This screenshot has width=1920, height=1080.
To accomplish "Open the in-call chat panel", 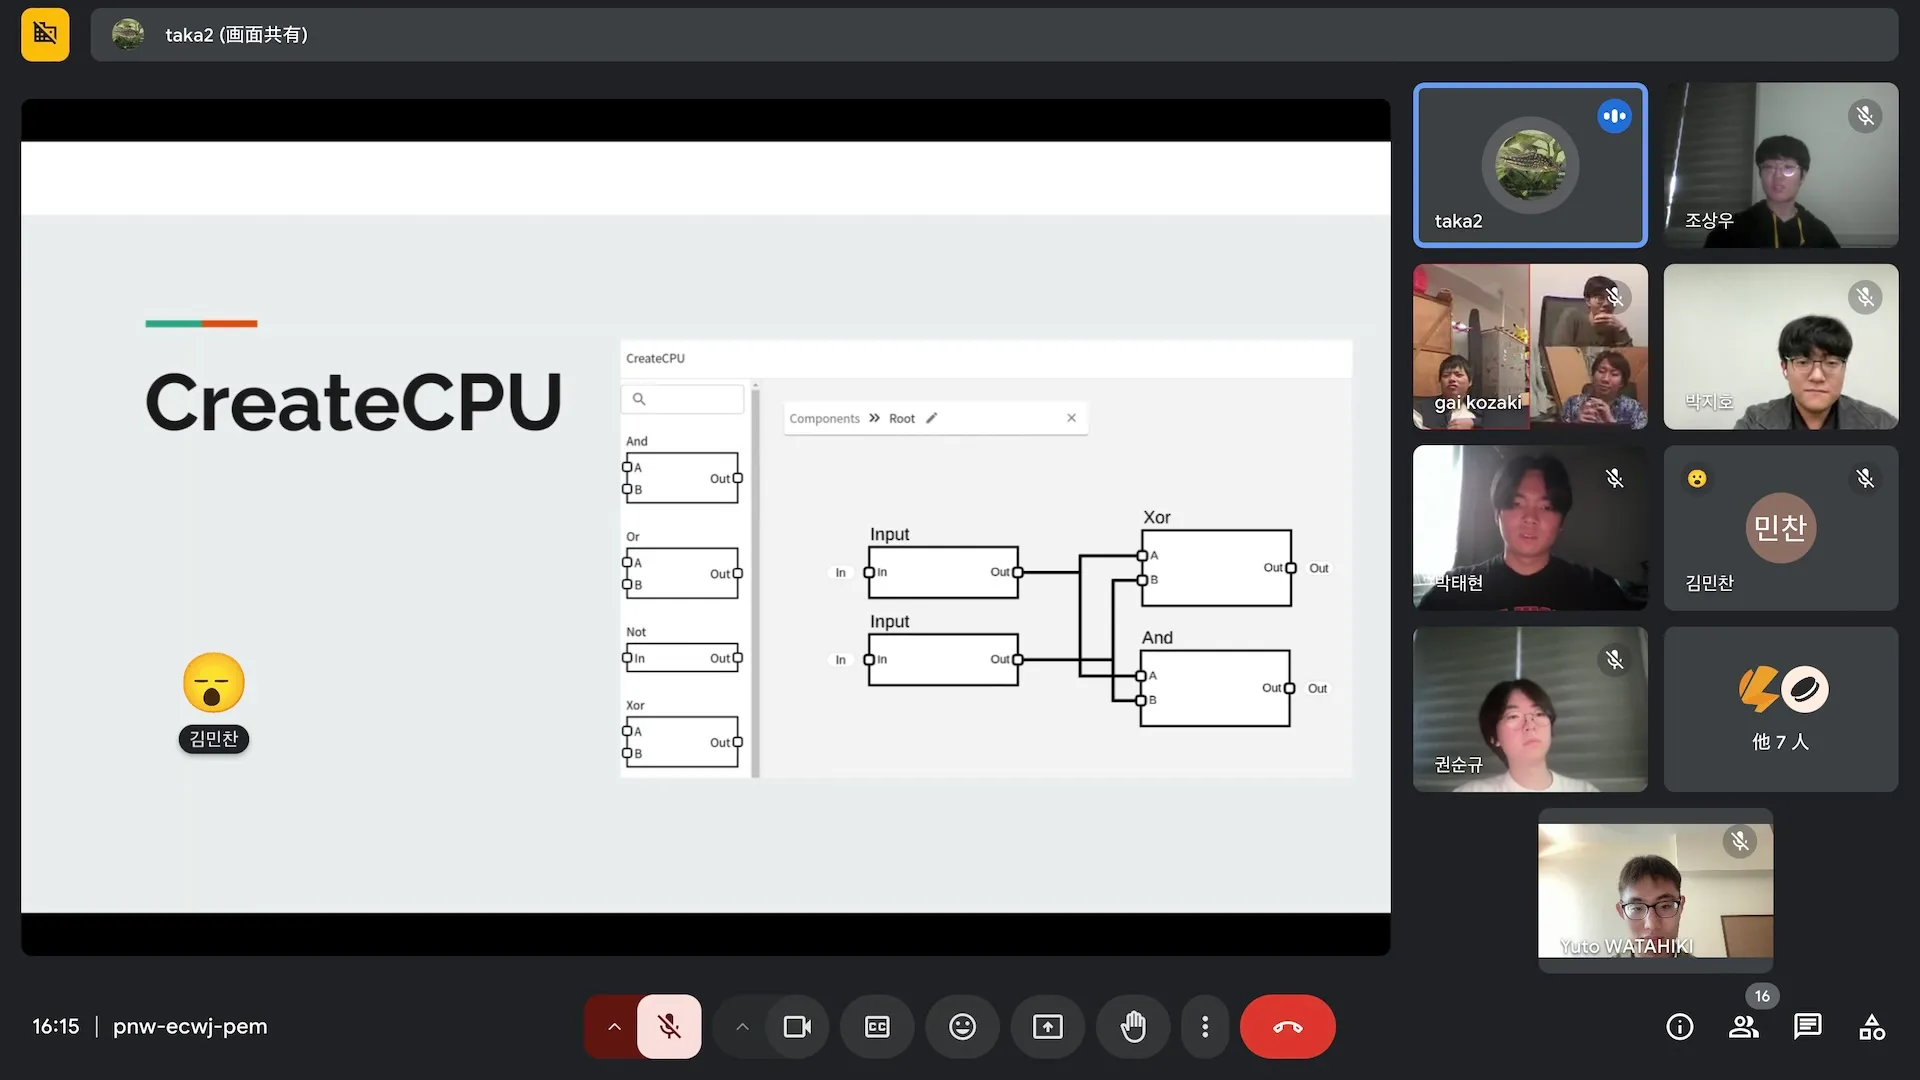I will click(x=1808, y=1026).
